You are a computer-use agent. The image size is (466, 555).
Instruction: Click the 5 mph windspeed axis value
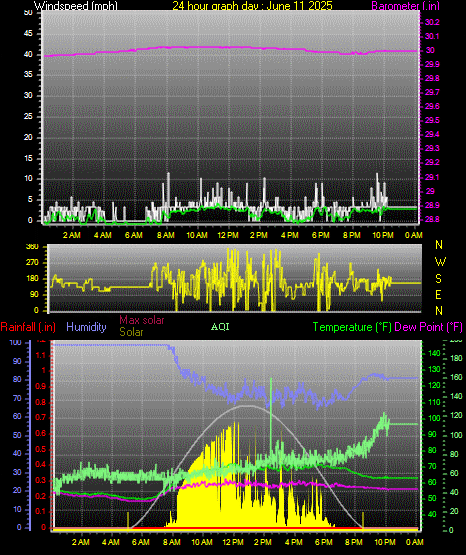coord(30,200)
